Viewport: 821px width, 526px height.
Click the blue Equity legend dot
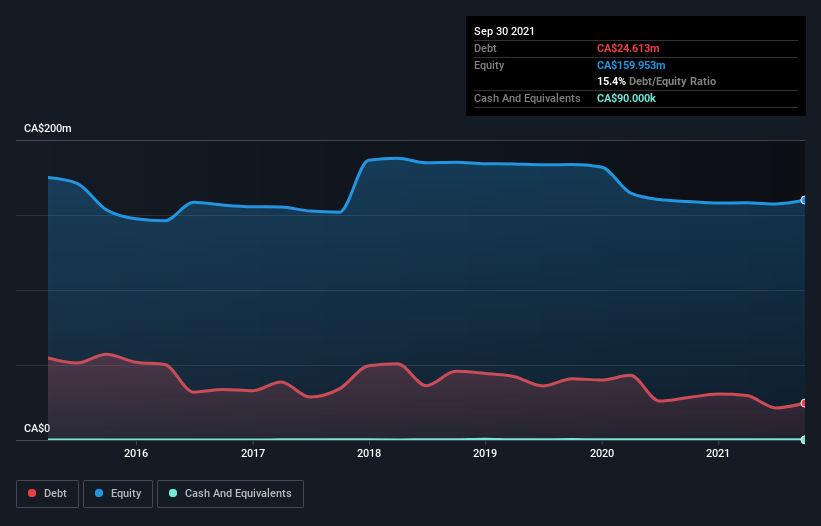[99, 493]
